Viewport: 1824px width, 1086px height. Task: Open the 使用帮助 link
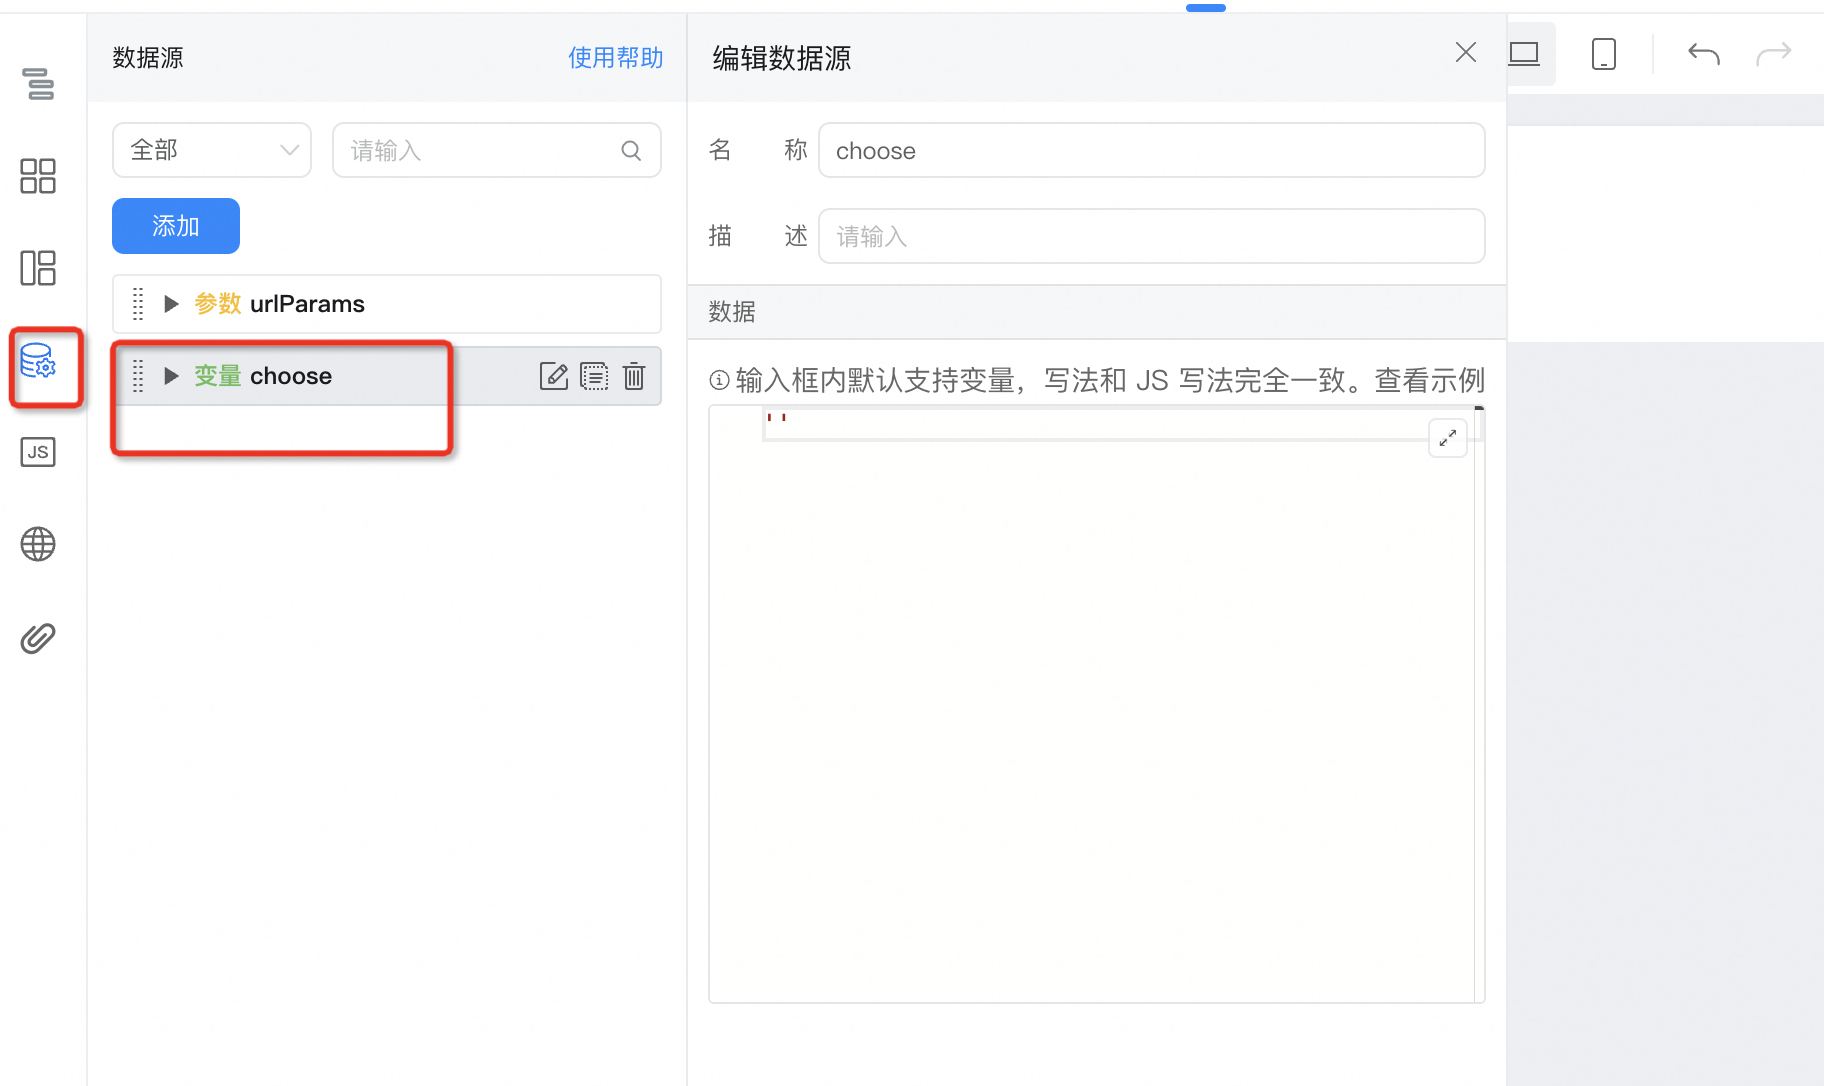click(x=616, y=58)
